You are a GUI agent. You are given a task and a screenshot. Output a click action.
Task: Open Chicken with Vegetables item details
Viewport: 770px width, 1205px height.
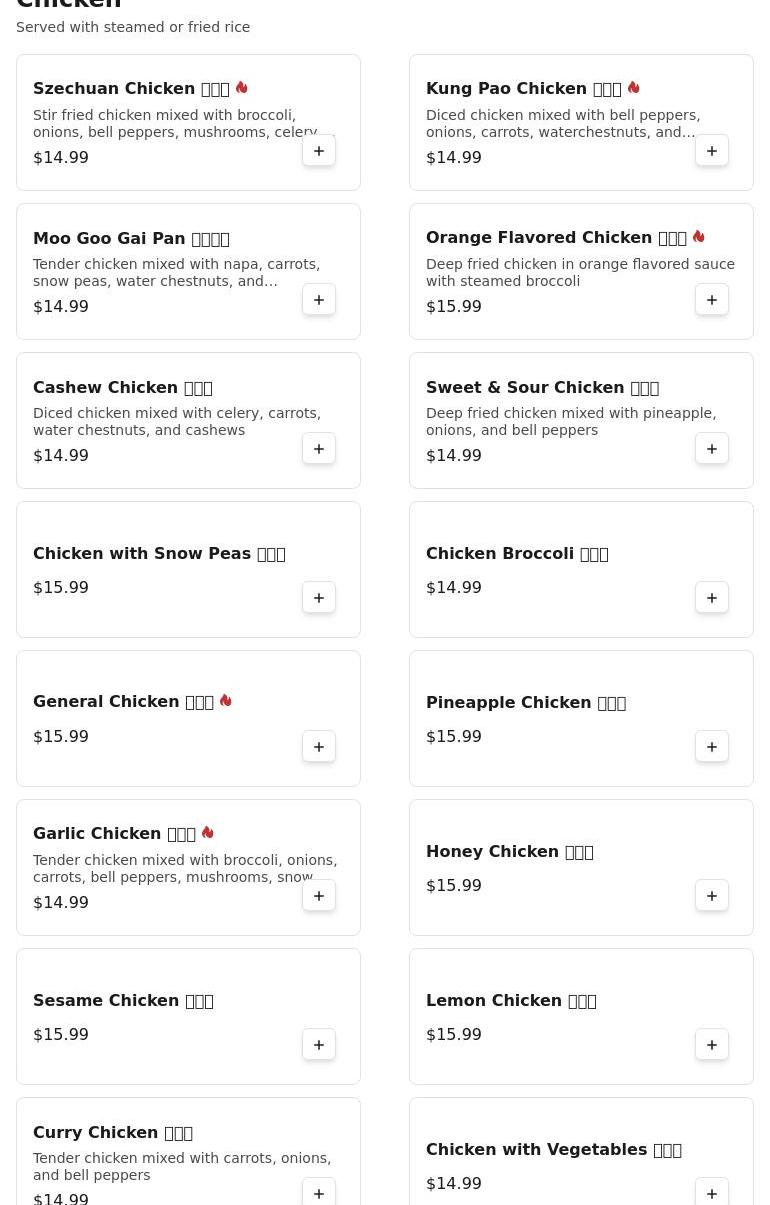coord(553,1150)
